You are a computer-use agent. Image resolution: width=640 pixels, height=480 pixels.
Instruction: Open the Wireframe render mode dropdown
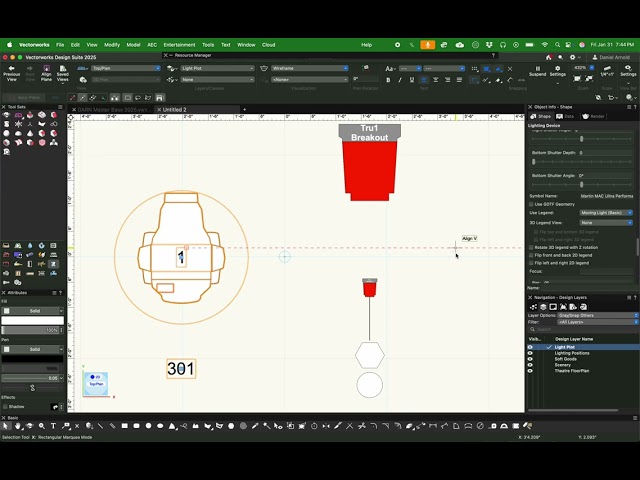(x=310, y=68)
